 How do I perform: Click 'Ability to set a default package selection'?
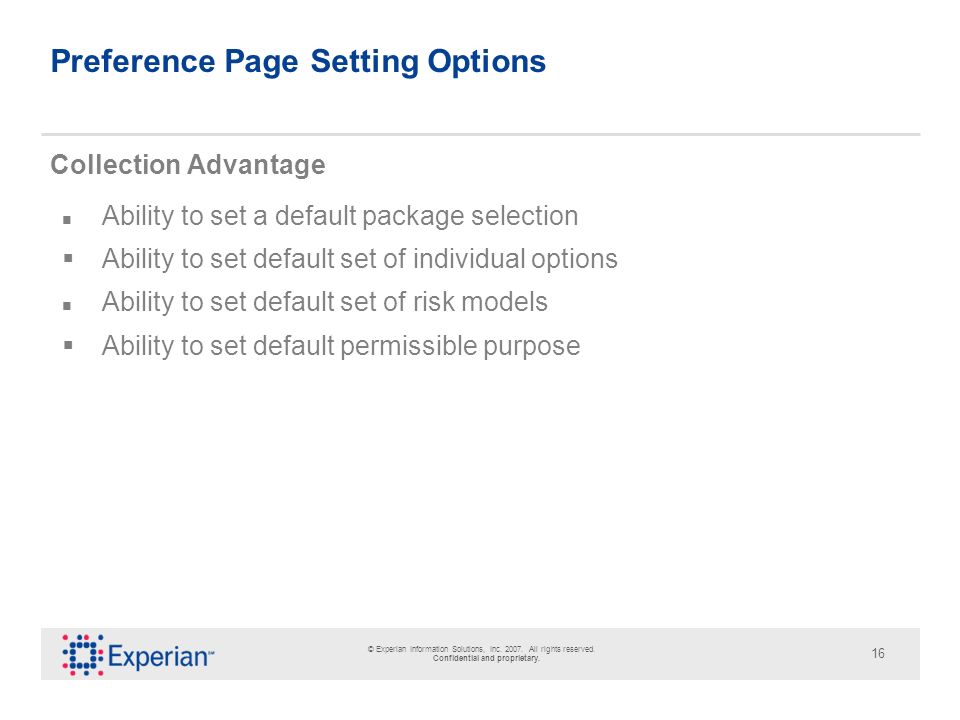[340, 216]
